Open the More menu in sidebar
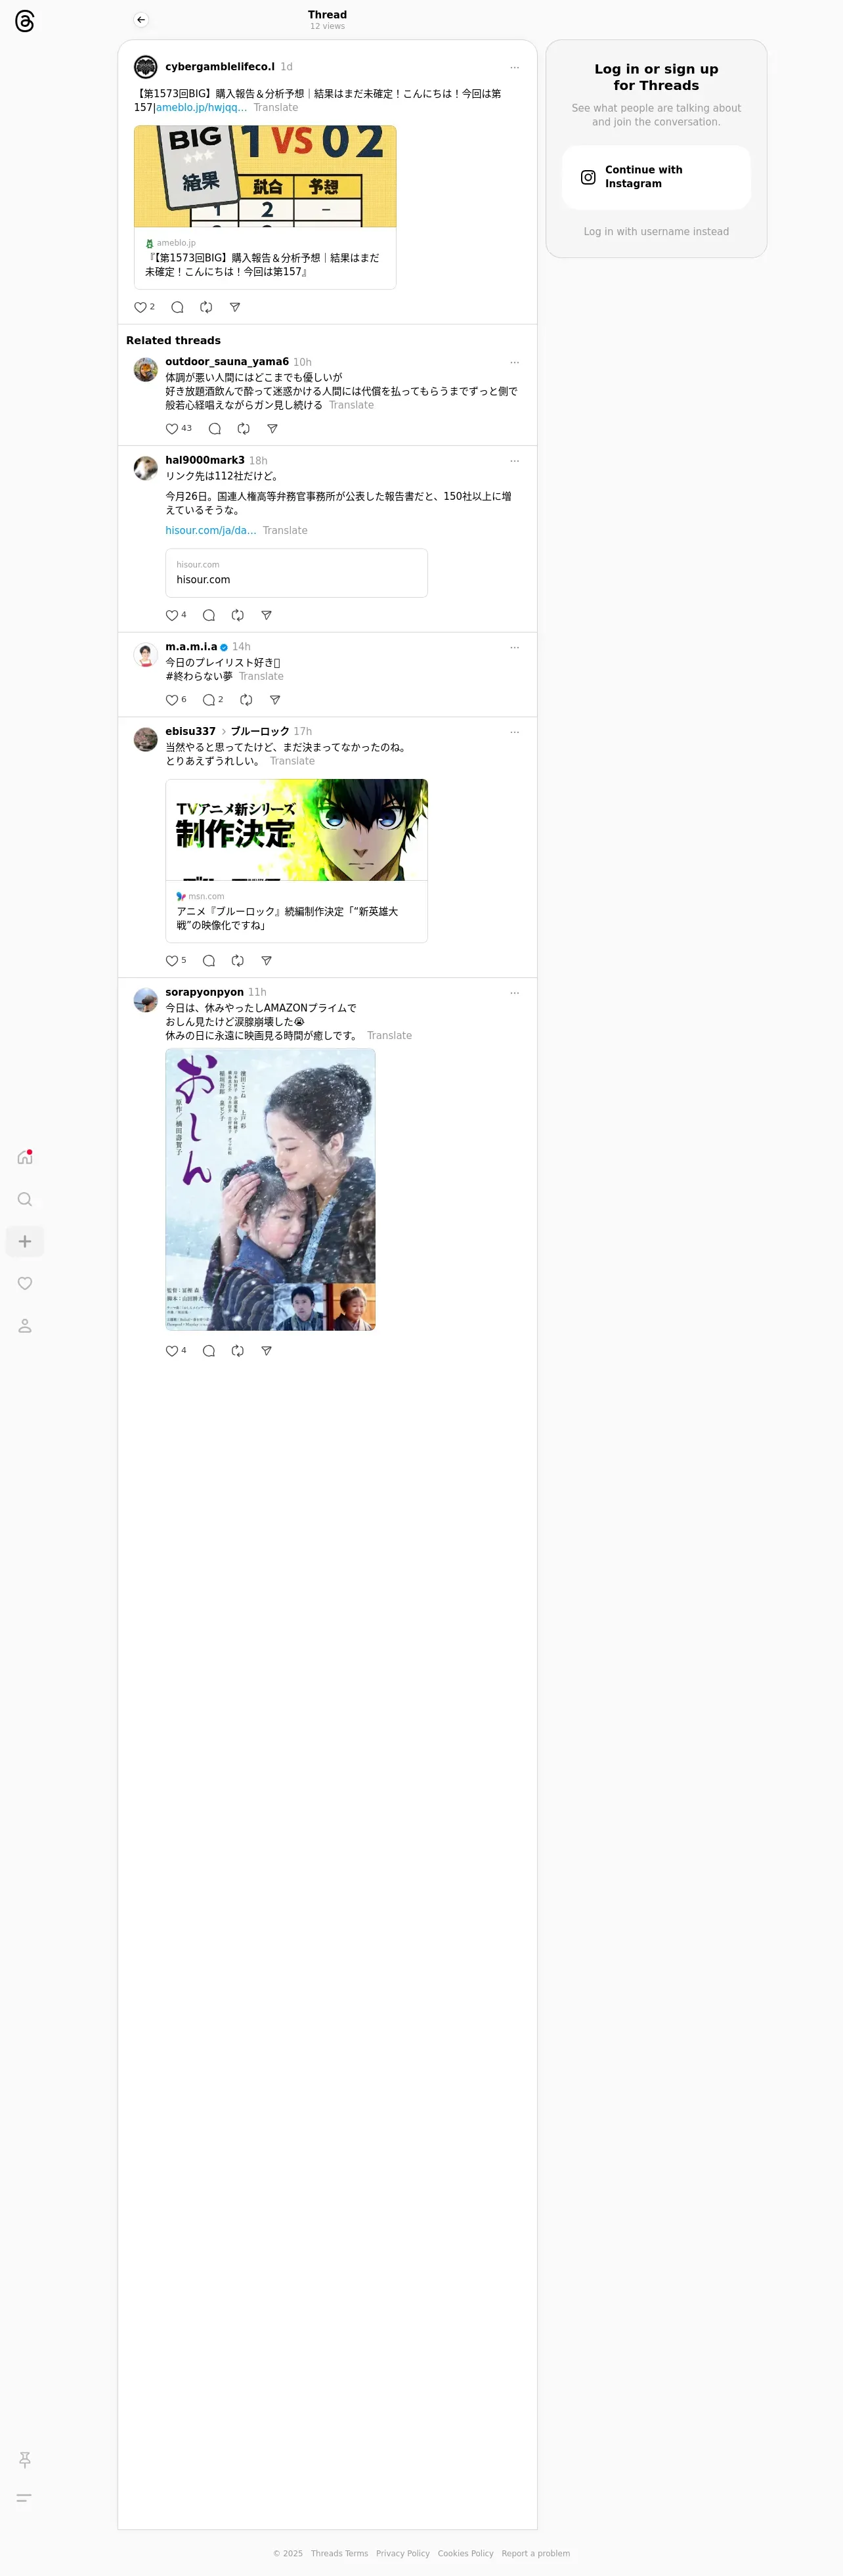Image resolution: width=843 pixels, height=2576 pixels. pyautogui.click(x=25, y=2497)
